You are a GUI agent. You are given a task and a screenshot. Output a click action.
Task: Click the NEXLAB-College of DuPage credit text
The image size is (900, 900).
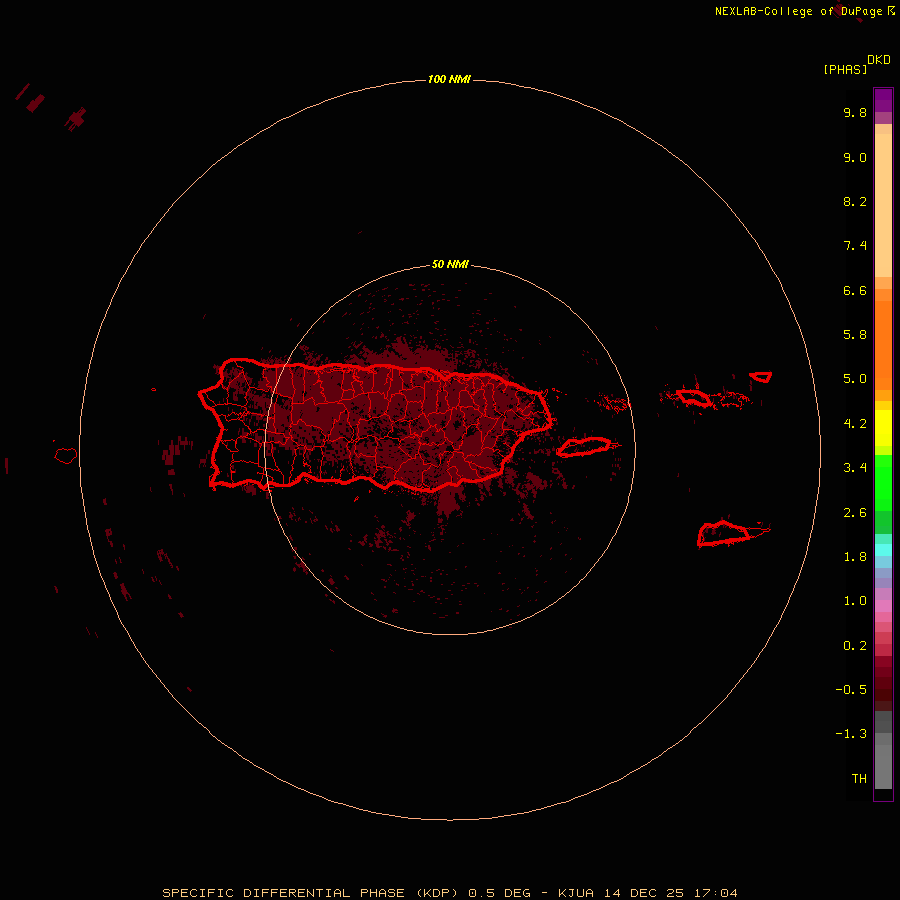coord(805,11)
